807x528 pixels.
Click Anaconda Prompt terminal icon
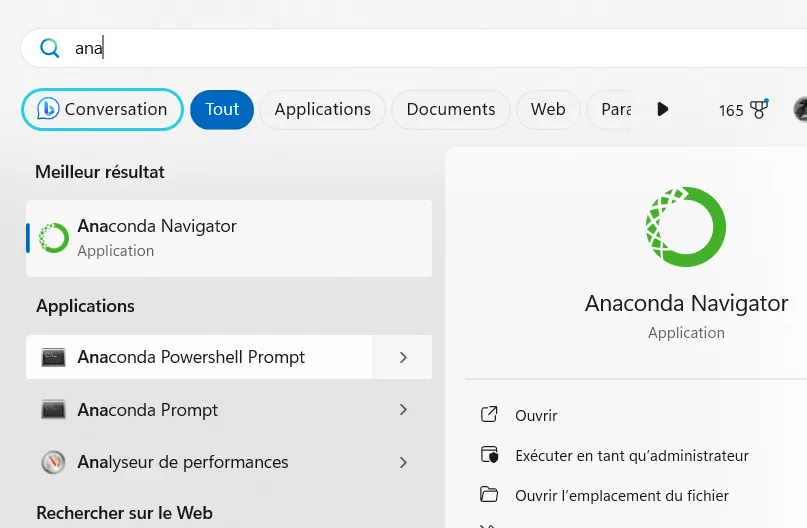click(x=54, y=410)
